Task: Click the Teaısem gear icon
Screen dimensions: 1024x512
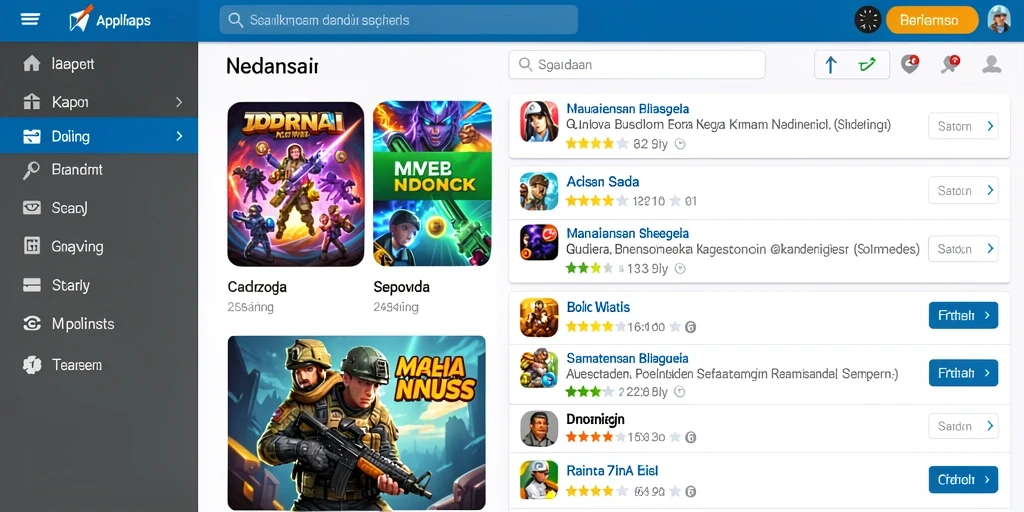Action: pos(31,364)
